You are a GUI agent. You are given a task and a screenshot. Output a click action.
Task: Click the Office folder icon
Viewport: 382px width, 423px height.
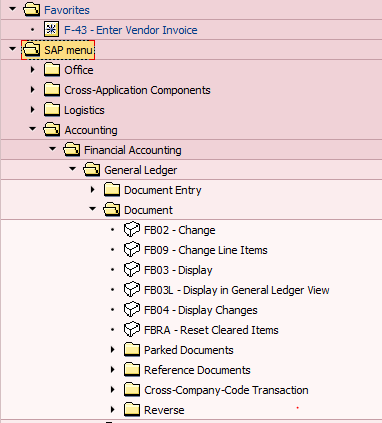pos(52,70)
